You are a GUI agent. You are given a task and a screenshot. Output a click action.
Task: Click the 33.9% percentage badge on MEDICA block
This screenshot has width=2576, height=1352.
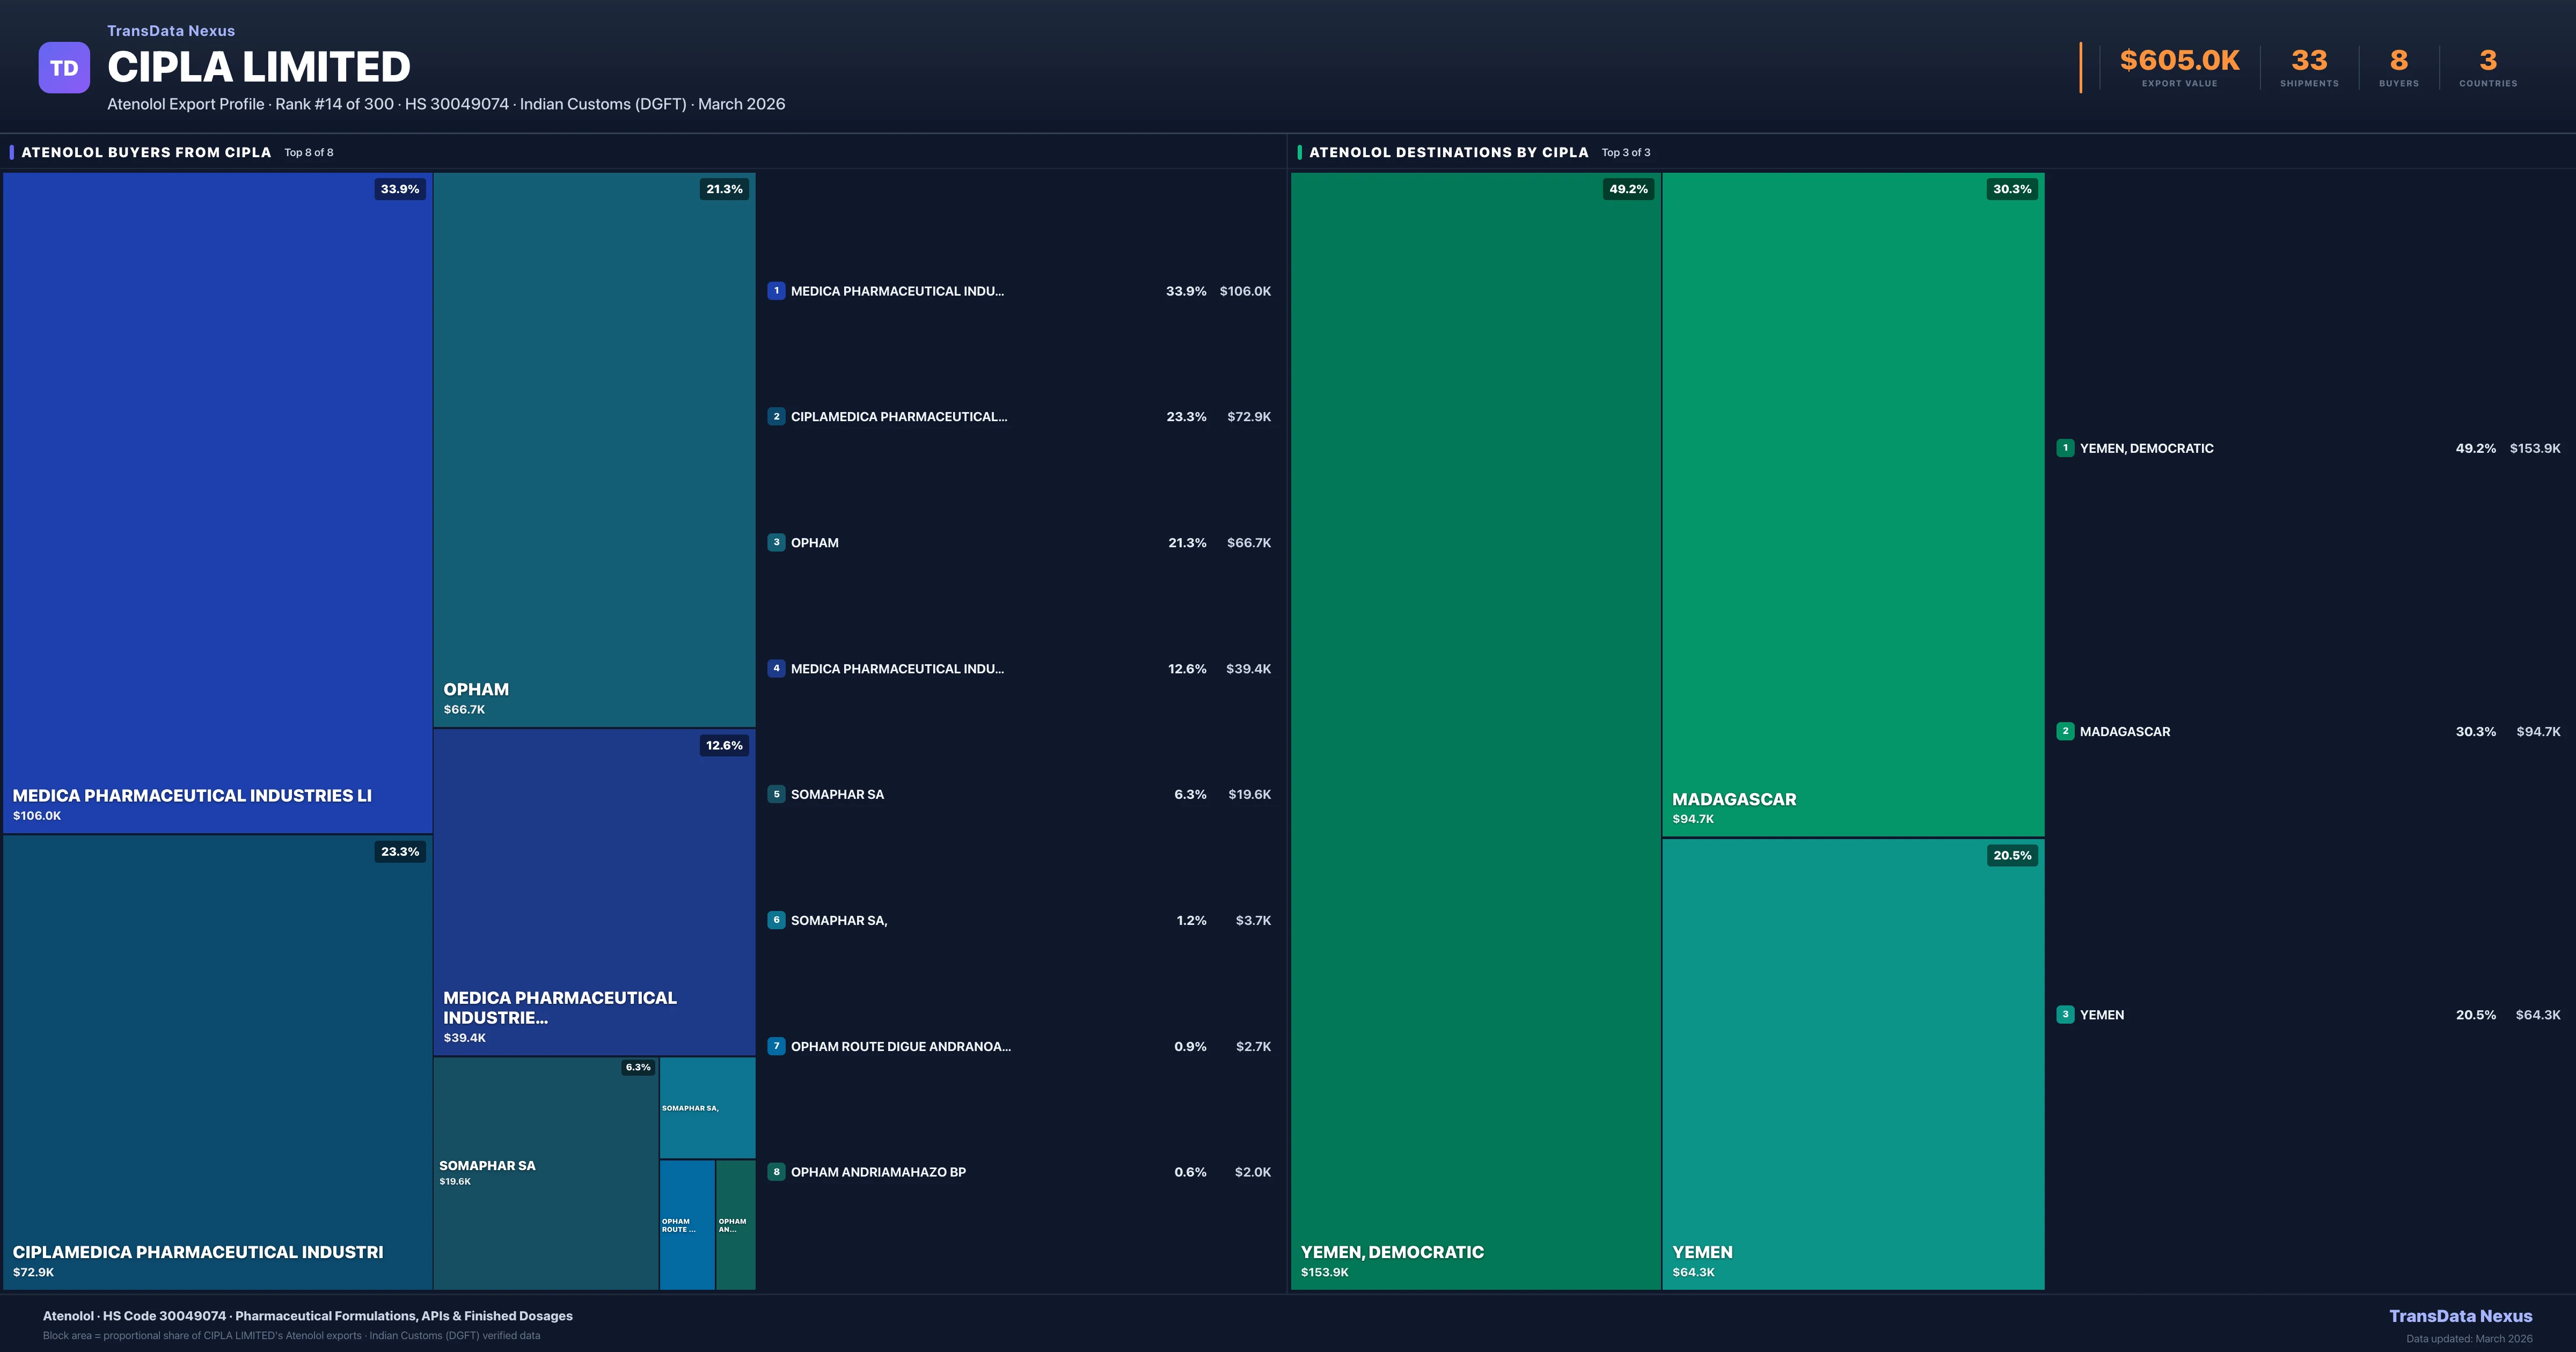(399, 189)
